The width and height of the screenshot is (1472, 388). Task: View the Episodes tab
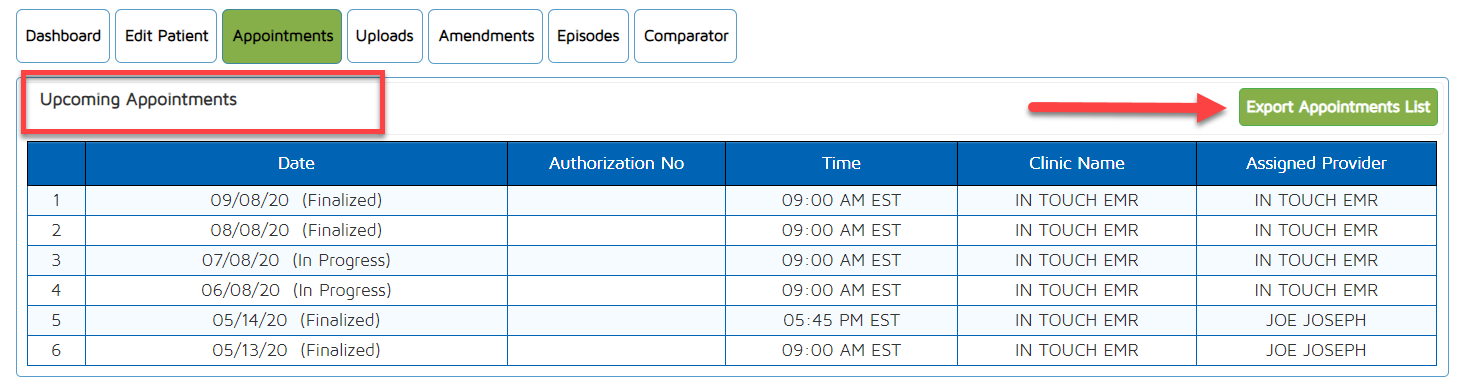[x=588, y=36]
